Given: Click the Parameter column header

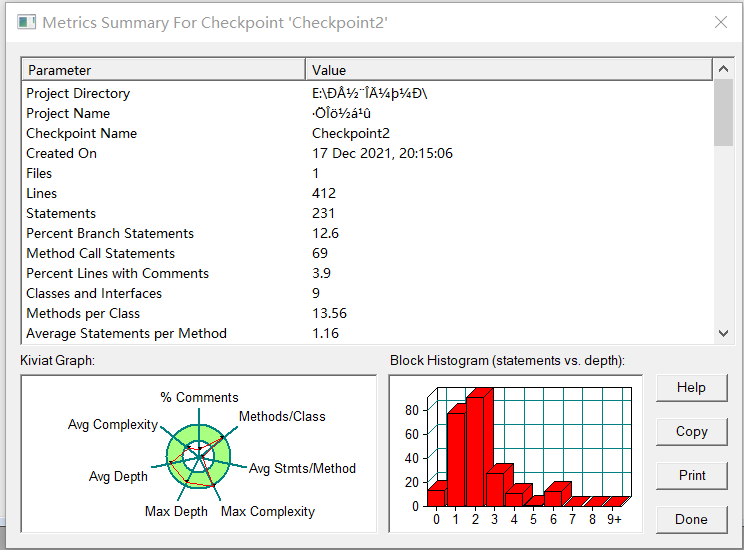Looking at the screenshot, I should [163, 70].
